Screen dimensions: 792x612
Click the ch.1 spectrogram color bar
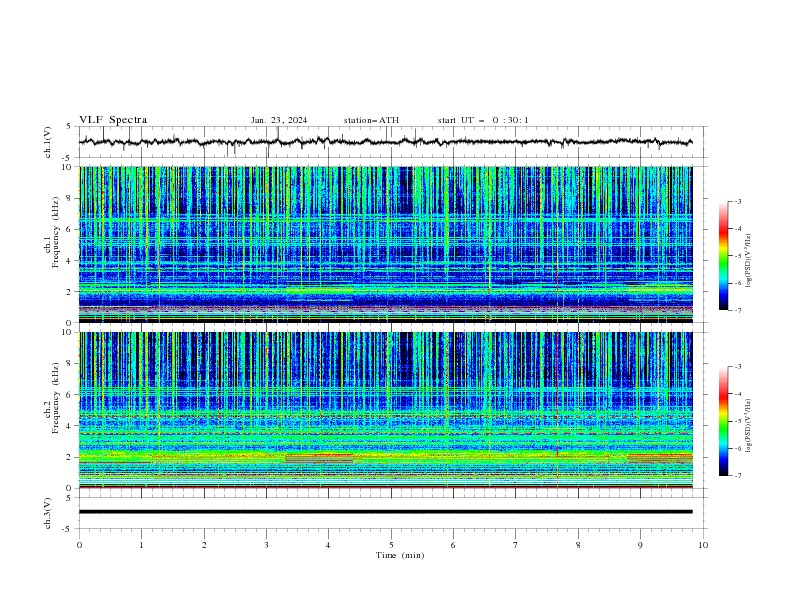724,256
